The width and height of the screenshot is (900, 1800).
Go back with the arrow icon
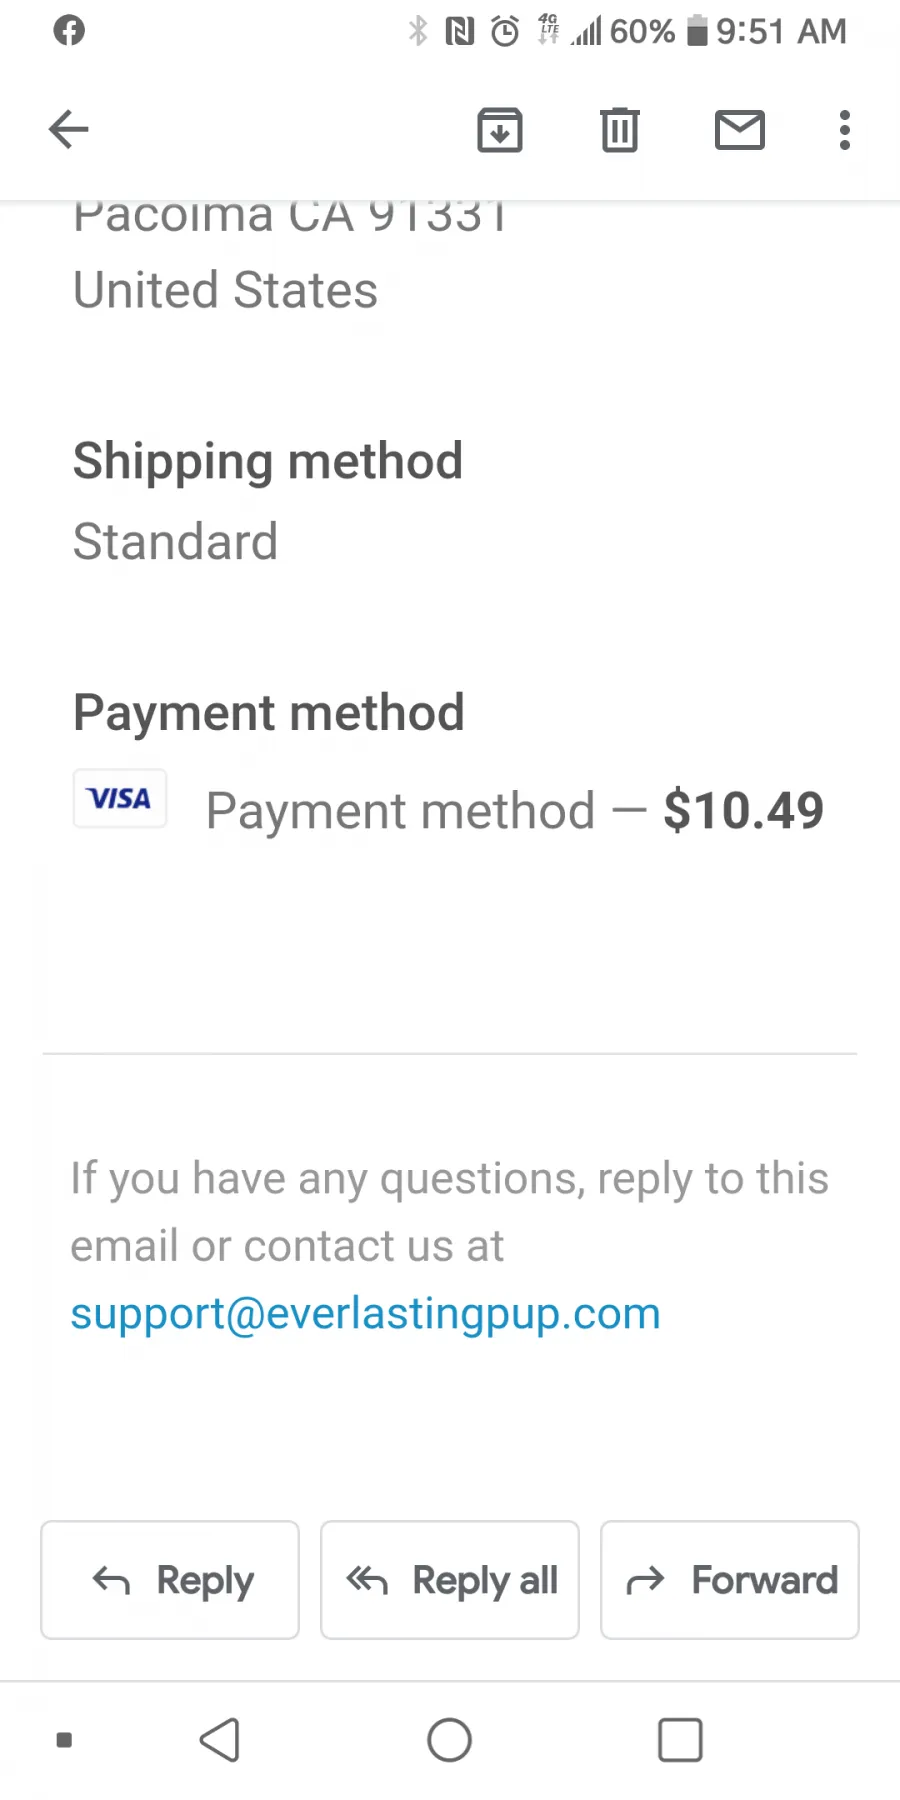pyautogui.click(x=69, y=130)
